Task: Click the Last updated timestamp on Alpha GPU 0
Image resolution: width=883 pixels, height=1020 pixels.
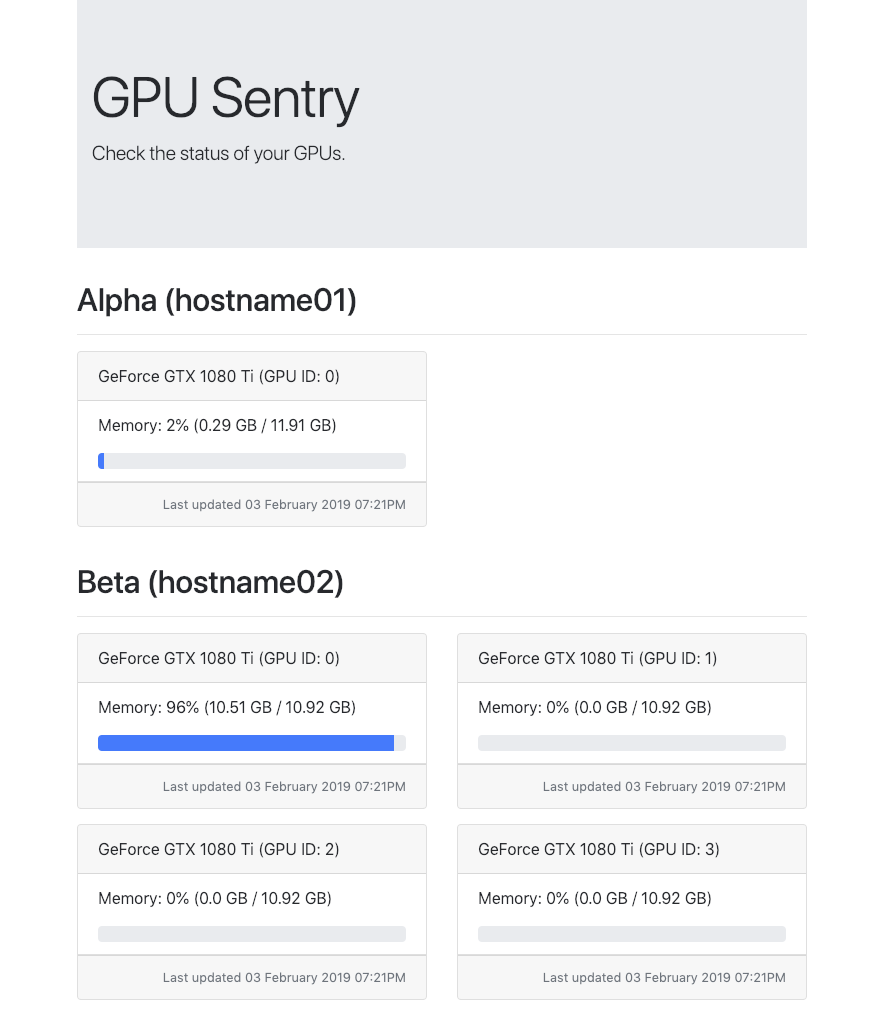Action: 284,505
